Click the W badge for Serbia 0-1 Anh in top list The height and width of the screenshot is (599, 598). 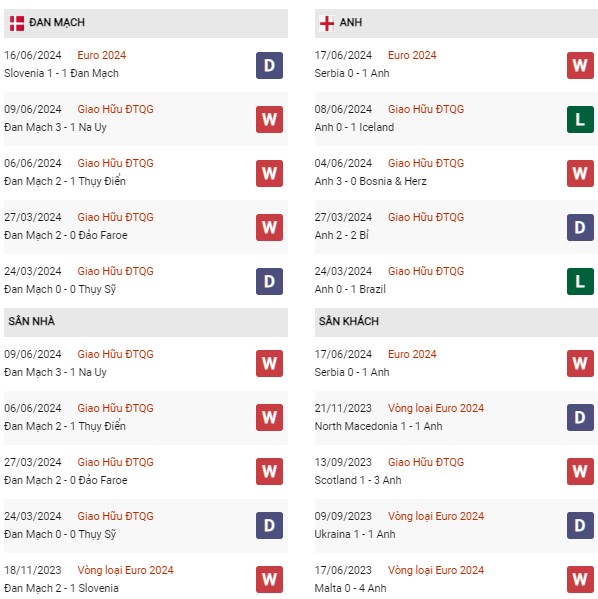[x=580, y=65]
